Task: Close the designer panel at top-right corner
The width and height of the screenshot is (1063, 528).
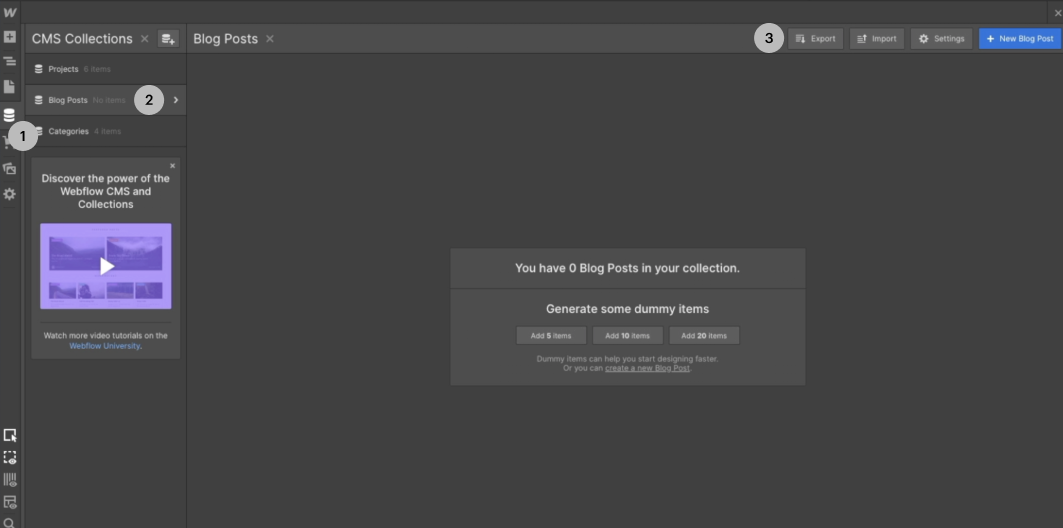Action: click(1058, 12)
